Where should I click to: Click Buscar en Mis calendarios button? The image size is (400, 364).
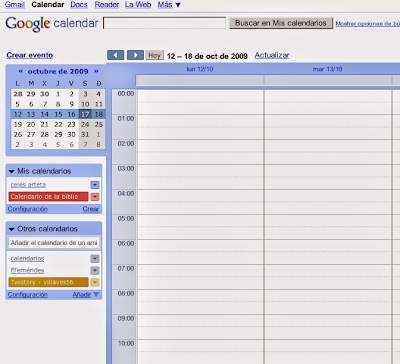[281, 23]
